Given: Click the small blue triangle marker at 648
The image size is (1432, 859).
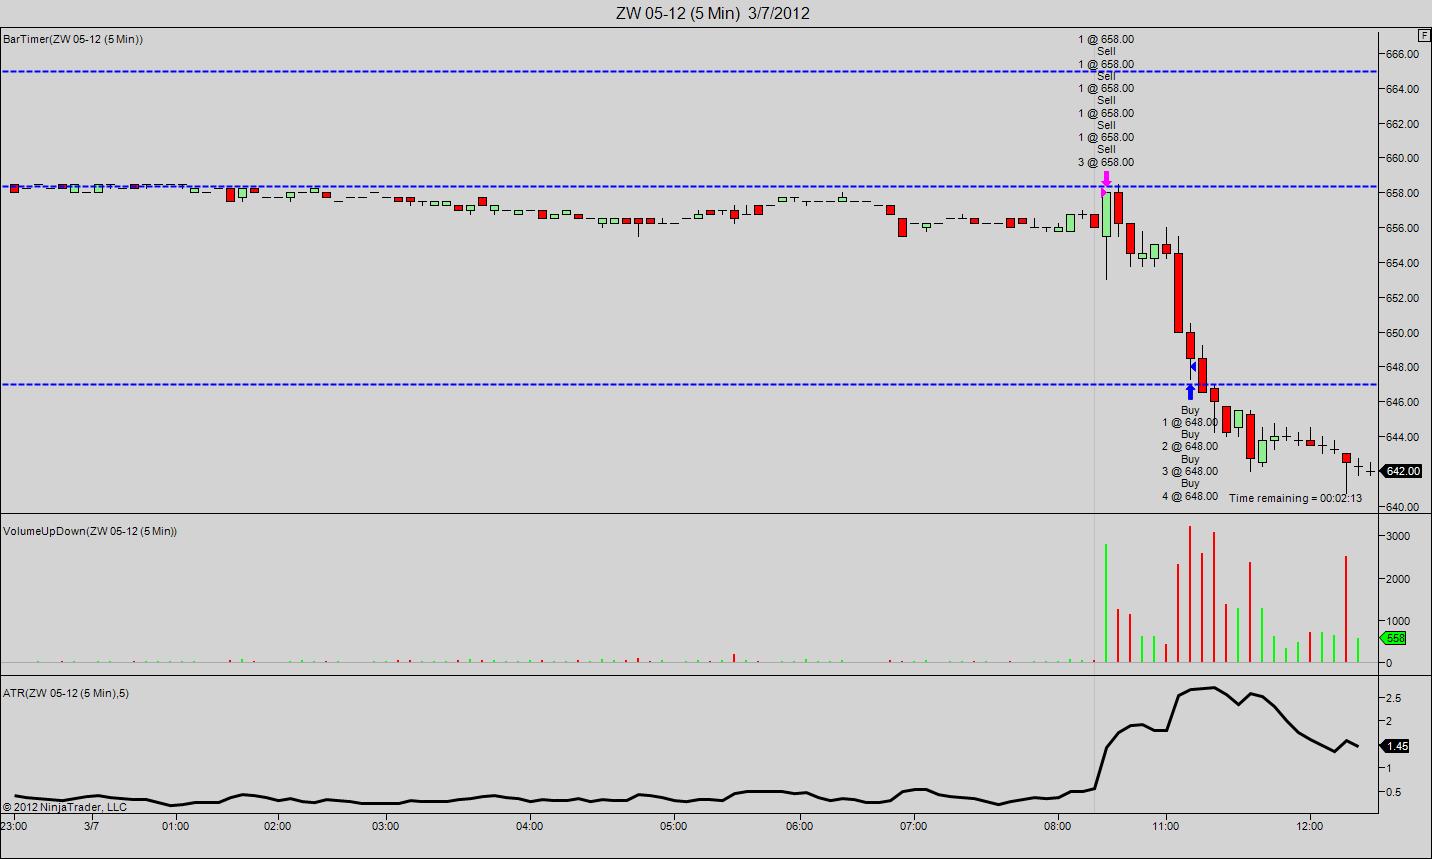Looking at the screenshot, I should point(1193,367).
